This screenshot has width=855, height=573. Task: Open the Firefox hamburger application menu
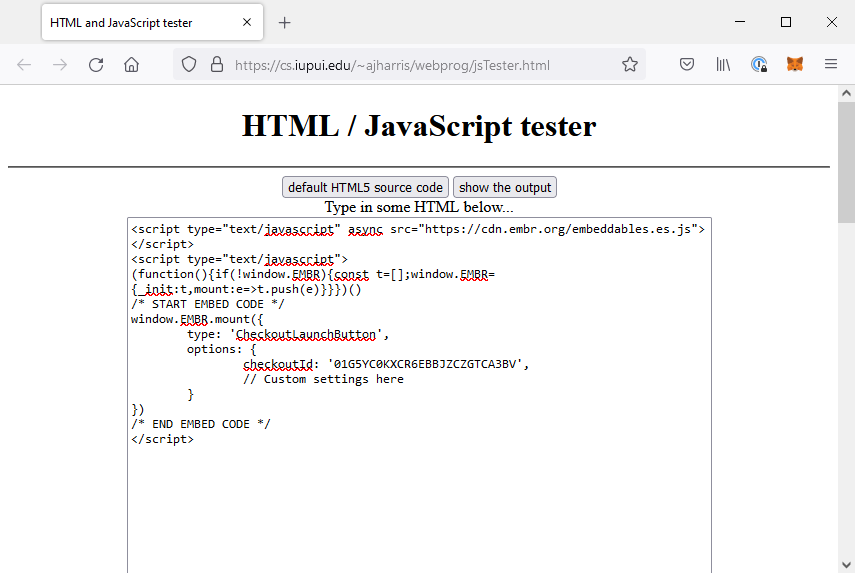point(830,64)
